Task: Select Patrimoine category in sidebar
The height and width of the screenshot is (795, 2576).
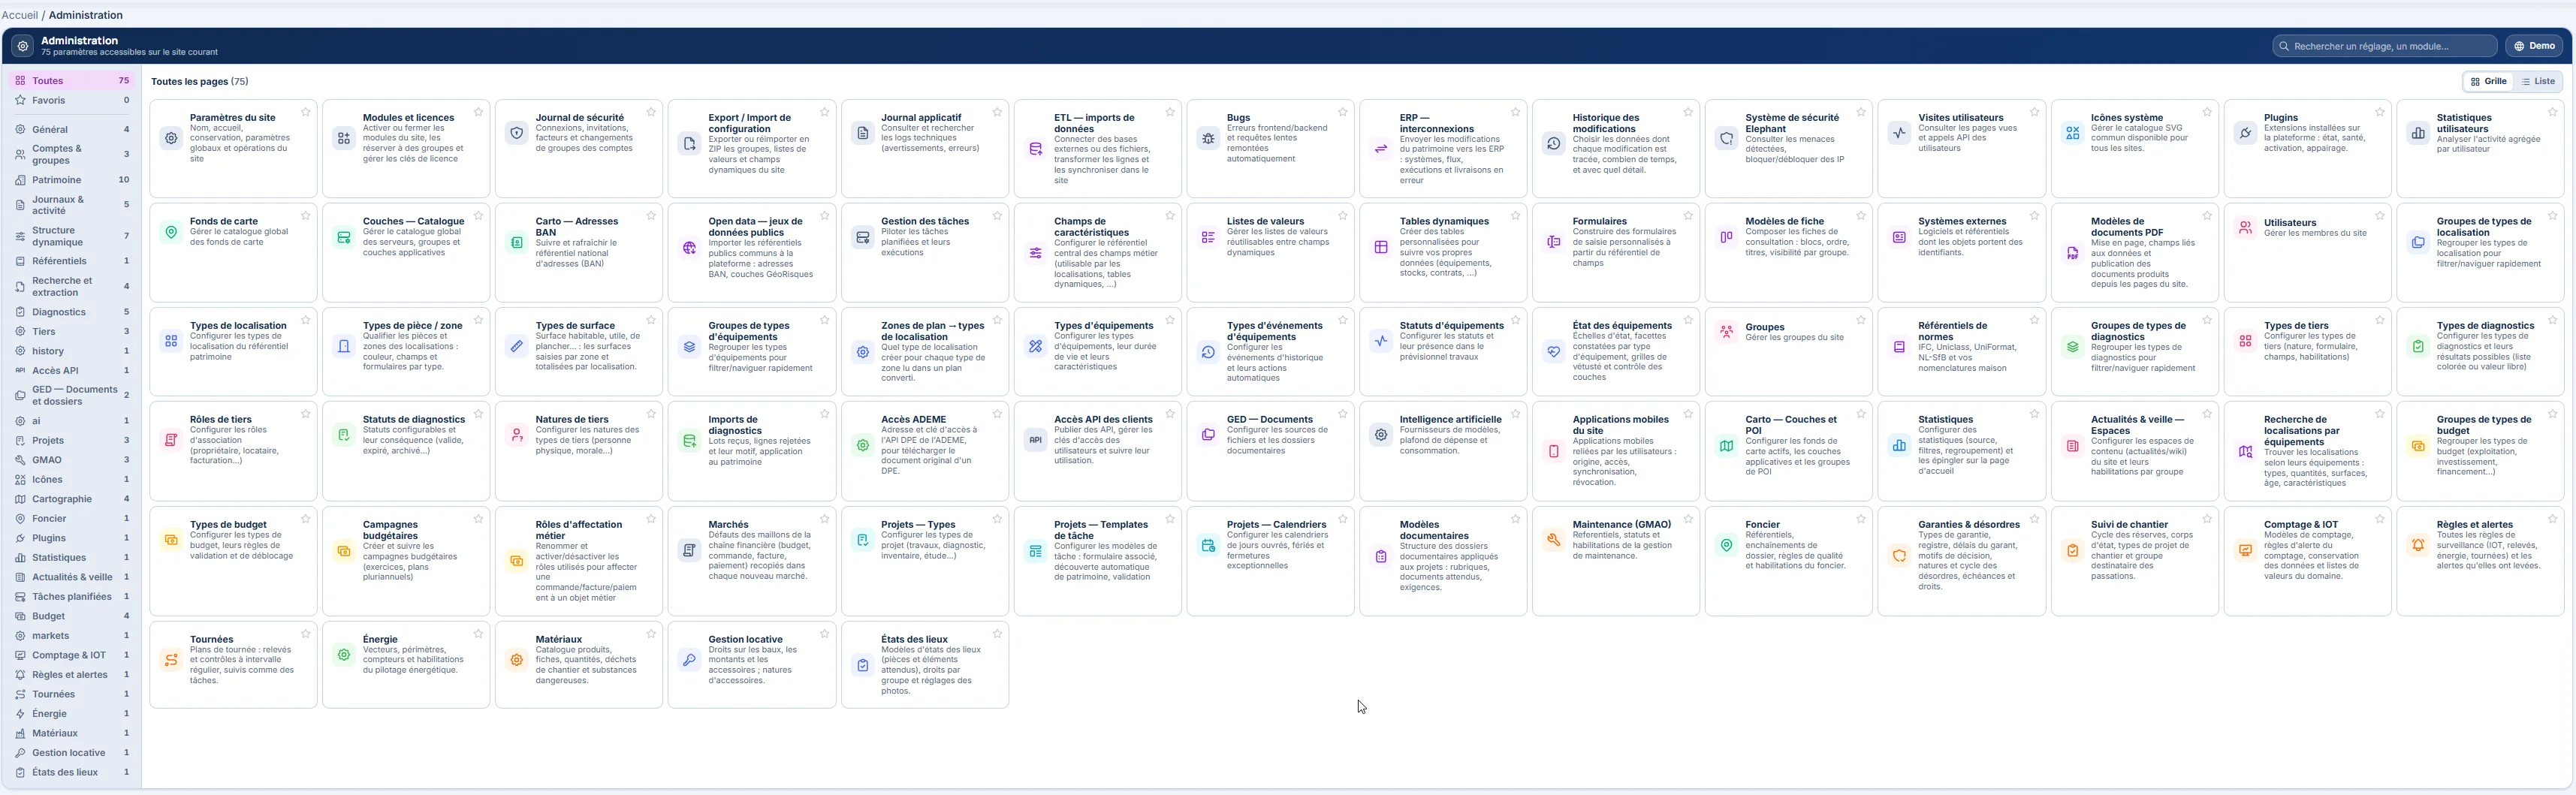Action: click(x=72, y=180)
